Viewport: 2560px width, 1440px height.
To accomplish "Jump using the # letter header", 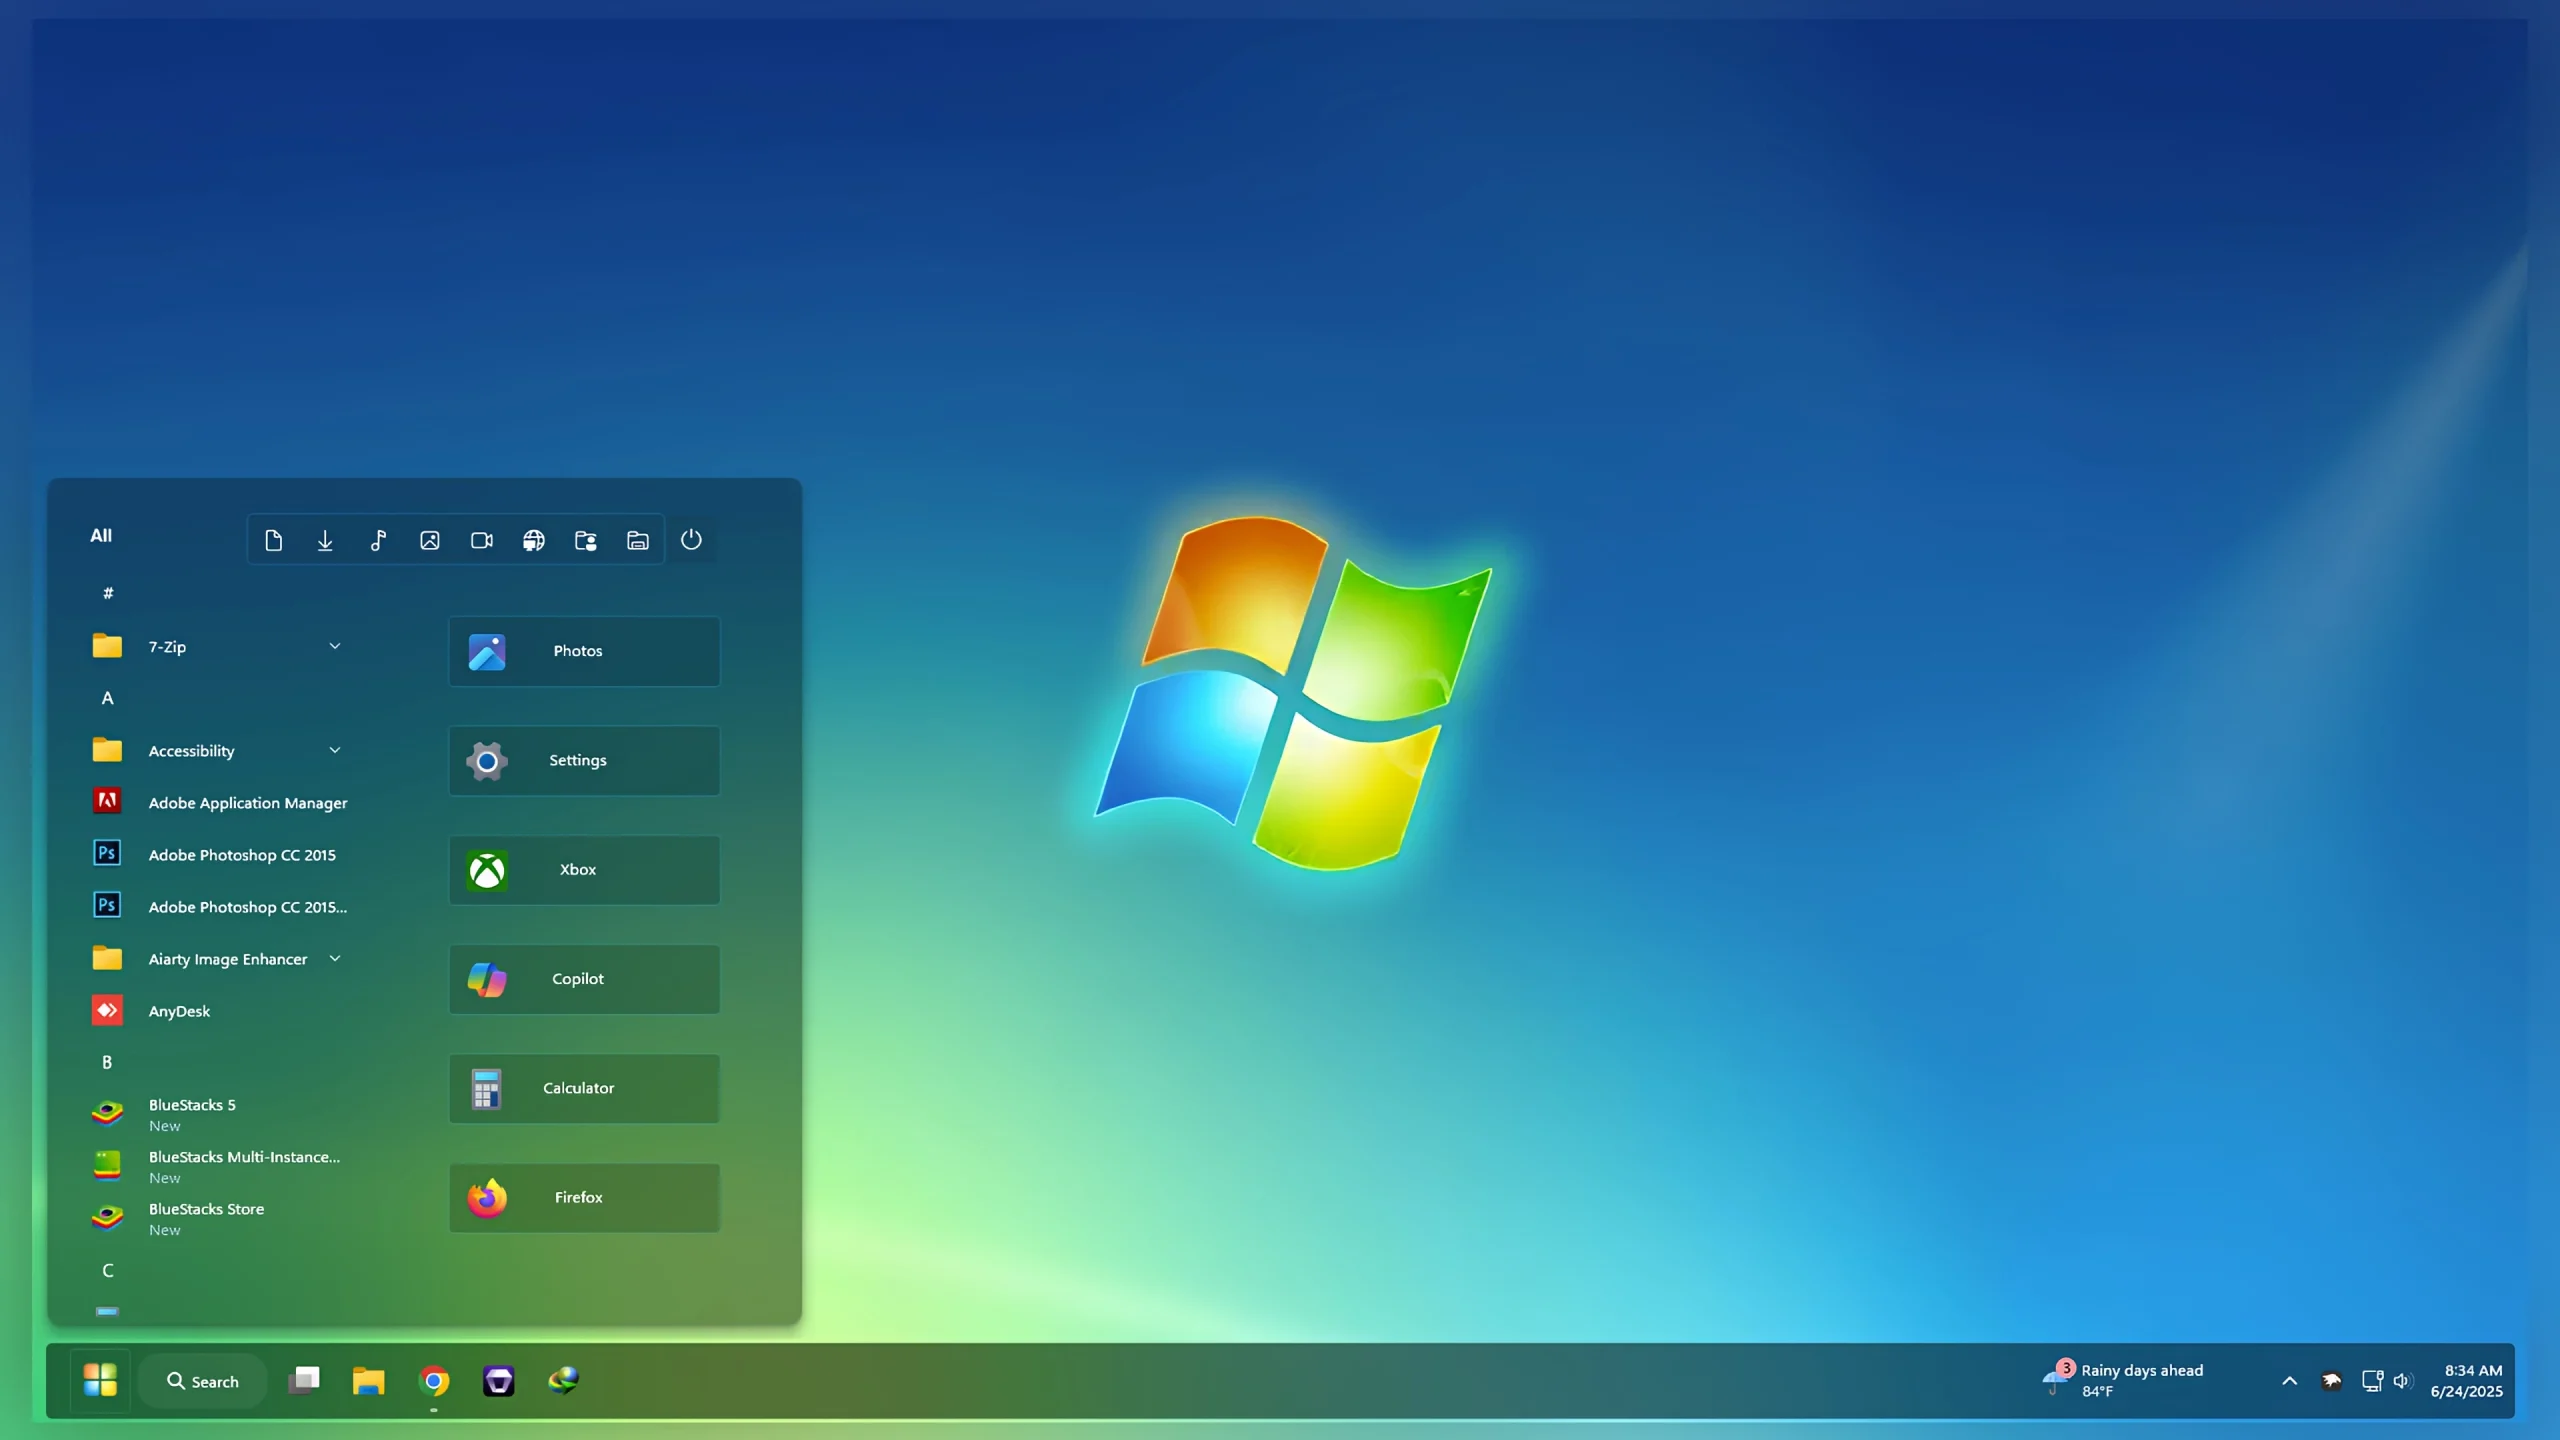I will pyautogui.click(x=108, y=593).
